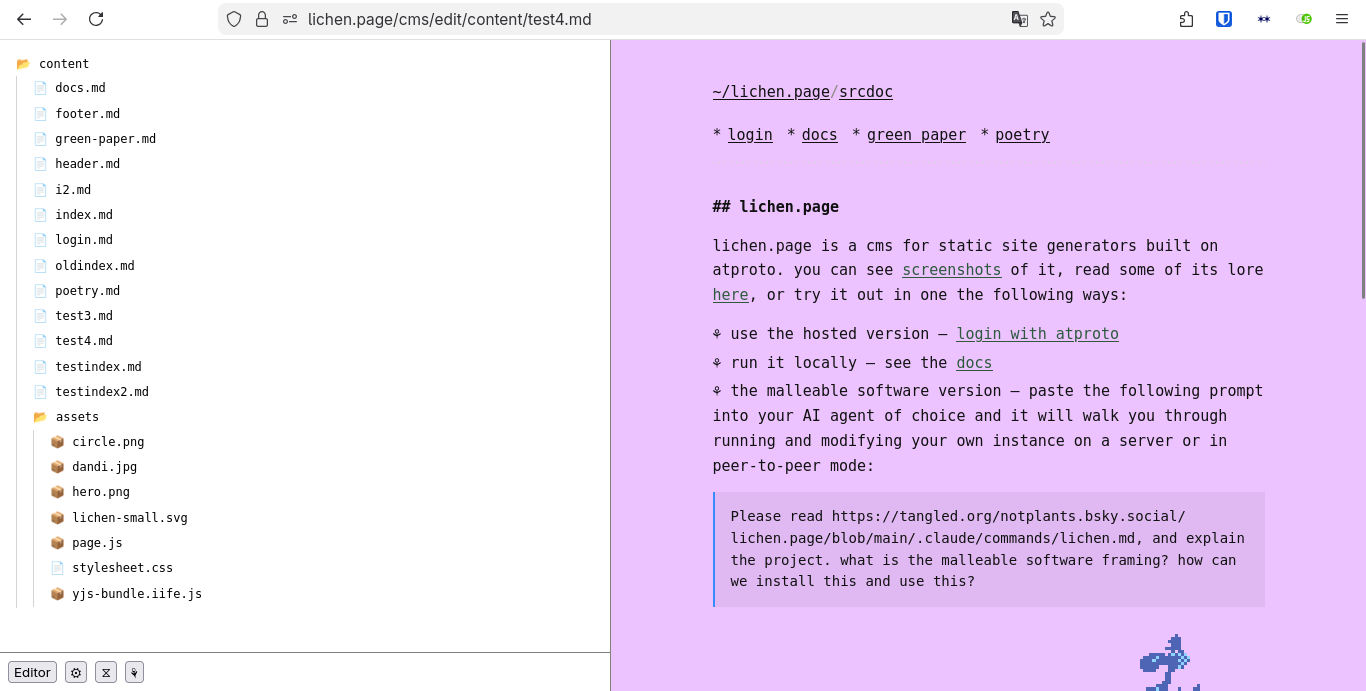
Task: Click the content folder icon in file tree
Action: [22, 63]
